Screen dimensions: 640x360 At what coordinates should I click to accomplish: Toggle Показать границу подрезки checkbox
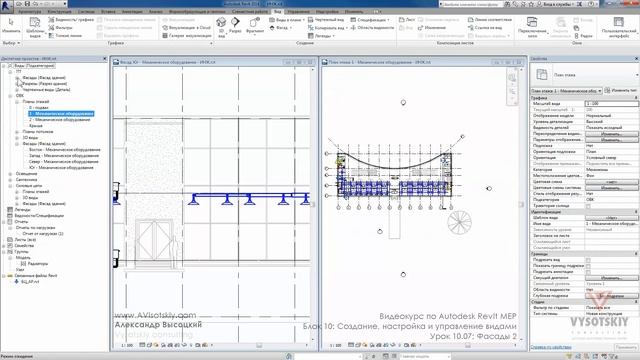pyautogui.click(x=588, y=266)
